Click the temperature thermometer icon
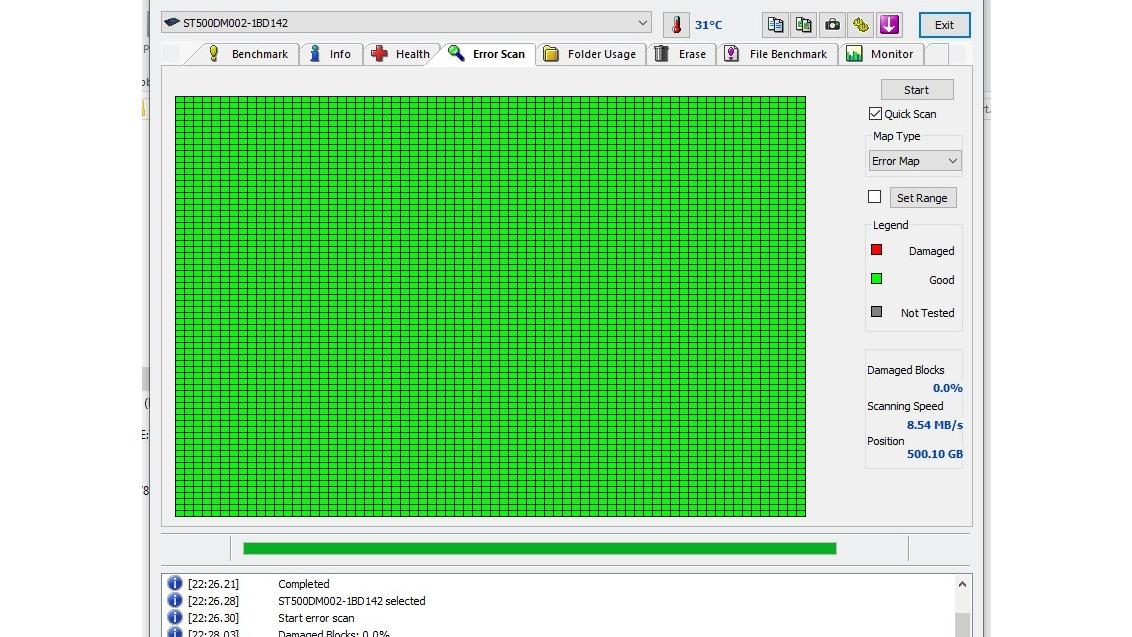 676,25
